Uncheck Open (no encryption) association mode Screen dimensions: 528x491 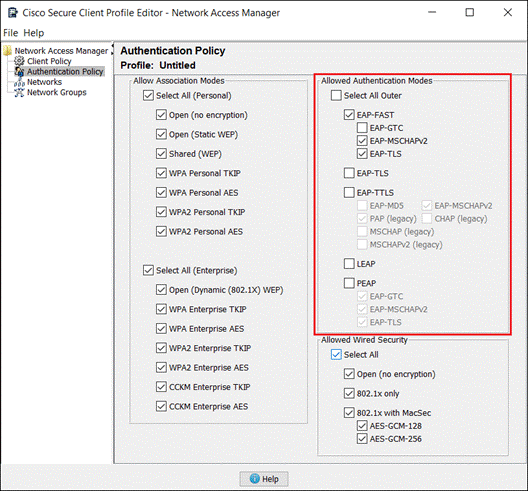161,115
